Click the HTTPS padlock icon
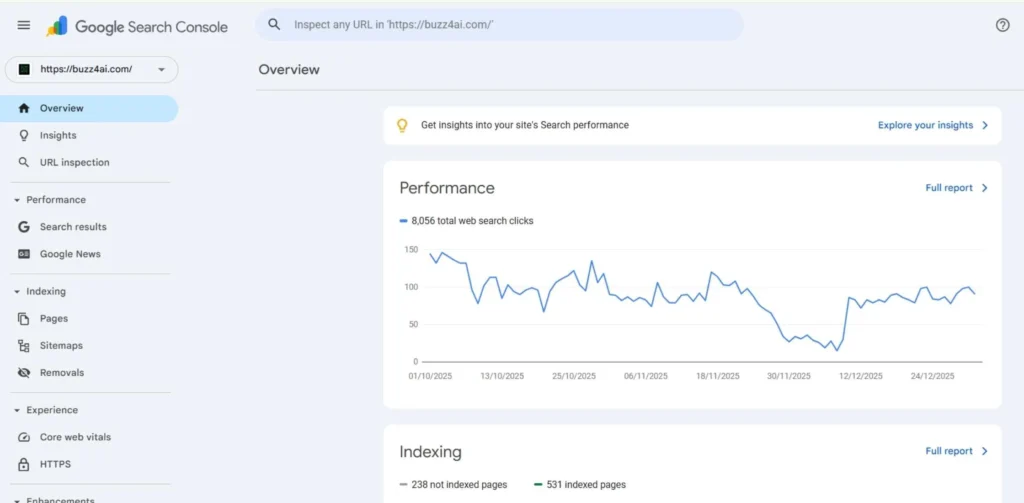This screenshot has height=503, width=1024. click(24, 464)
